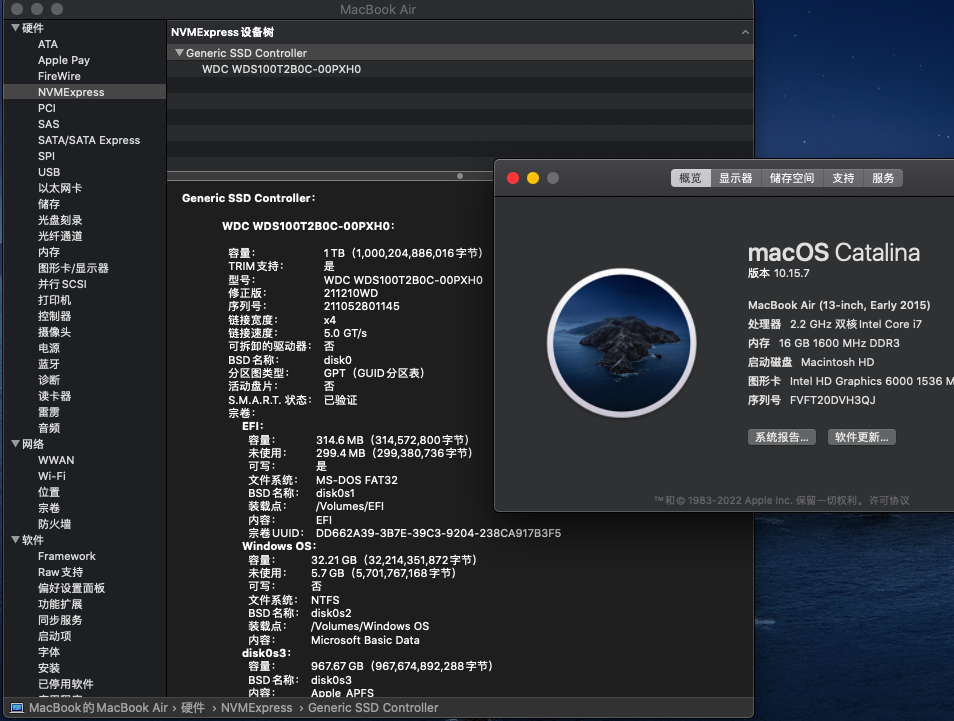Image resolution: width=954 pixels, height=721 pixels.
Task: Open USB hardware section
Action: (49, 172)
